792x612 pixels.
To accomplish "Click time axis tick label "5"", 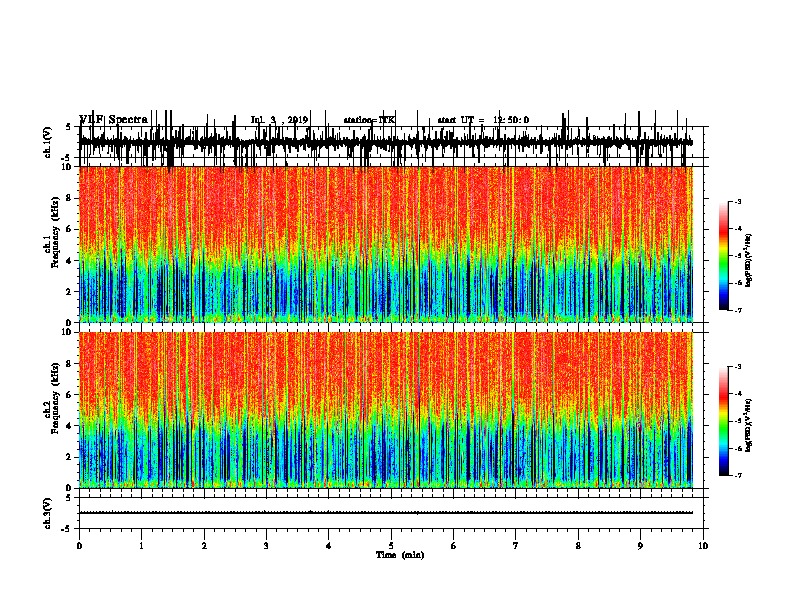I will click(391, 546).
